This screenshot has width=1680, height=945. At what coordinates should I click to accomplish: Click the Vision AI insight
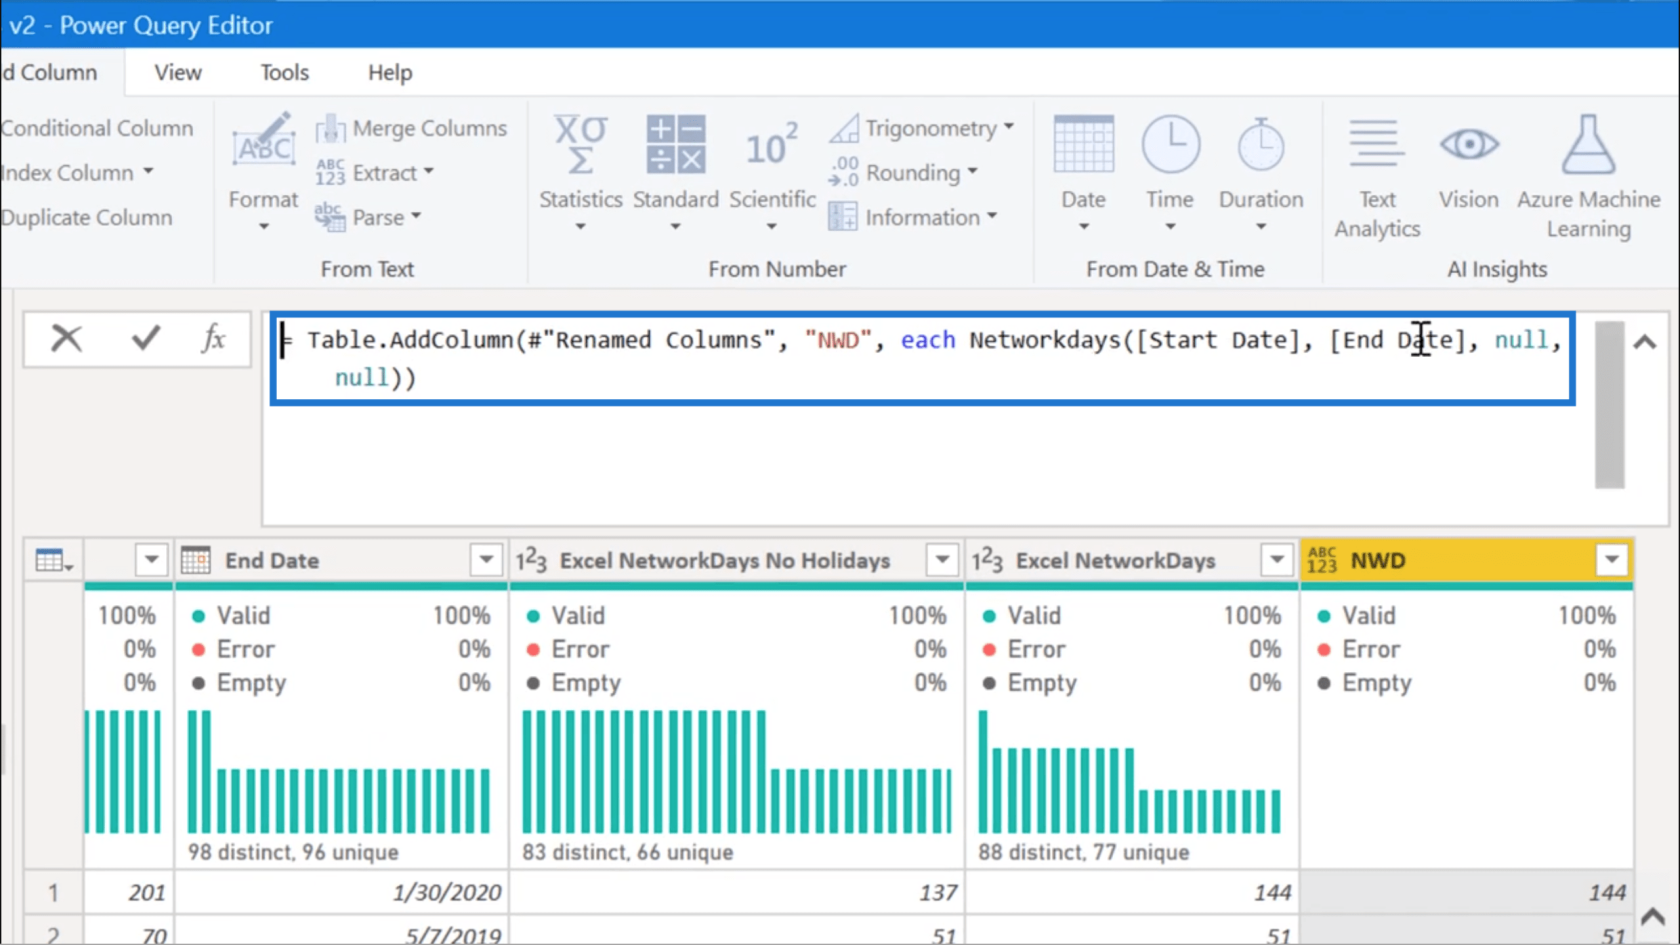1469,162
